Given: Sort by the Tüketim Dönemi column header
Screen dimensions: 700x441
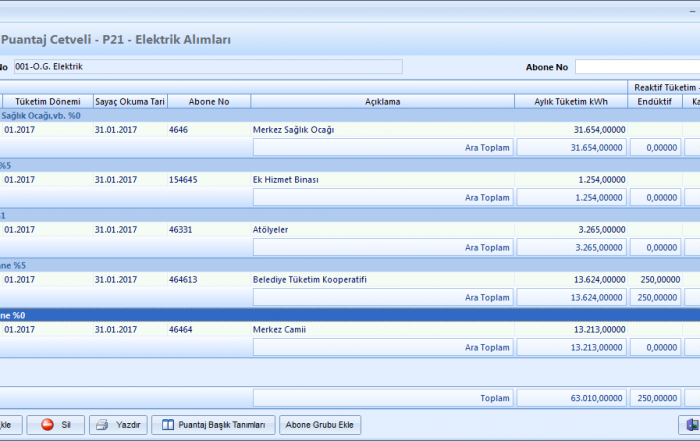Looking at the screenshot, I should pos(46,101).
